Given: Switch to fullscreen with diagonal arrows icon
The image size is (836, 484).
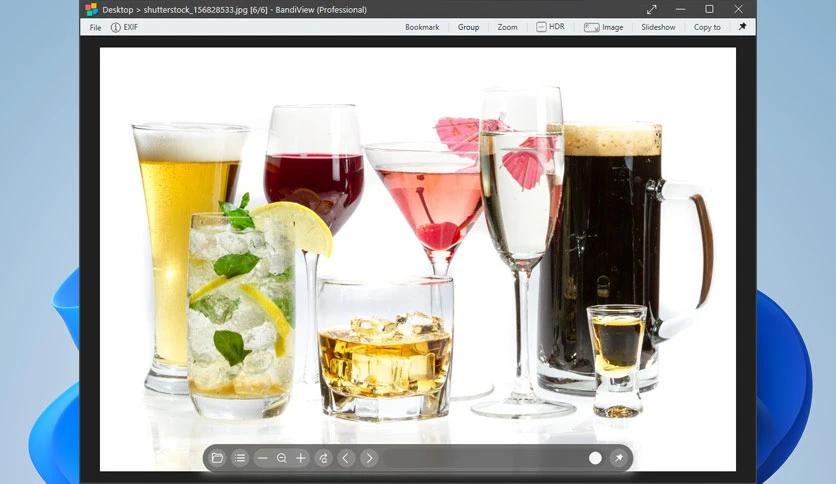Looking at the screenshot, I should pyautogui.click(x=652, y=10).
